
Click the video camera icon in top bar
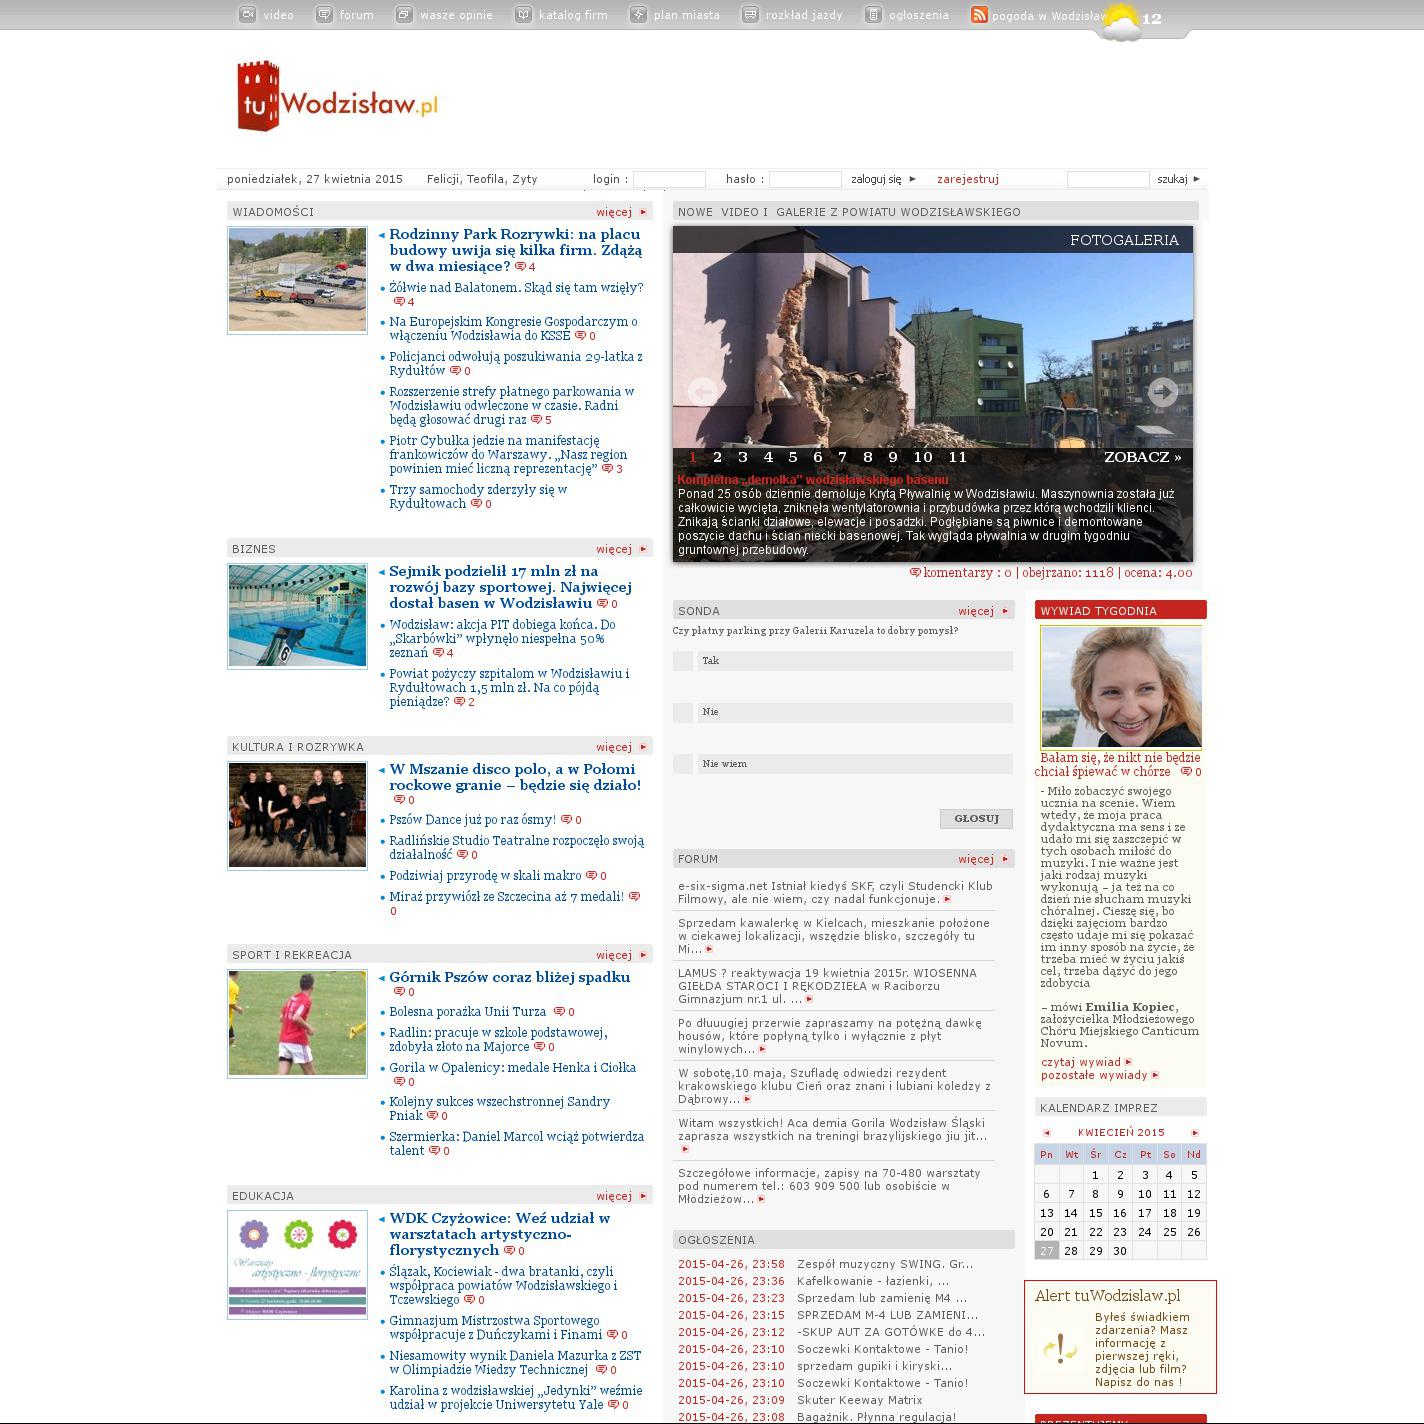pos(247,14)
